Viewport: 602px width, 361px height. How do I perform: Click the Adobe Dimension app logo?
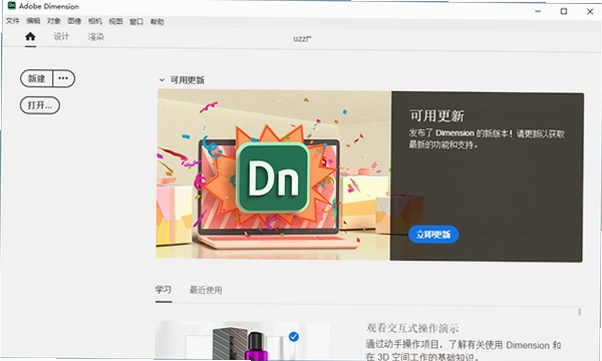tap(12, 5)
